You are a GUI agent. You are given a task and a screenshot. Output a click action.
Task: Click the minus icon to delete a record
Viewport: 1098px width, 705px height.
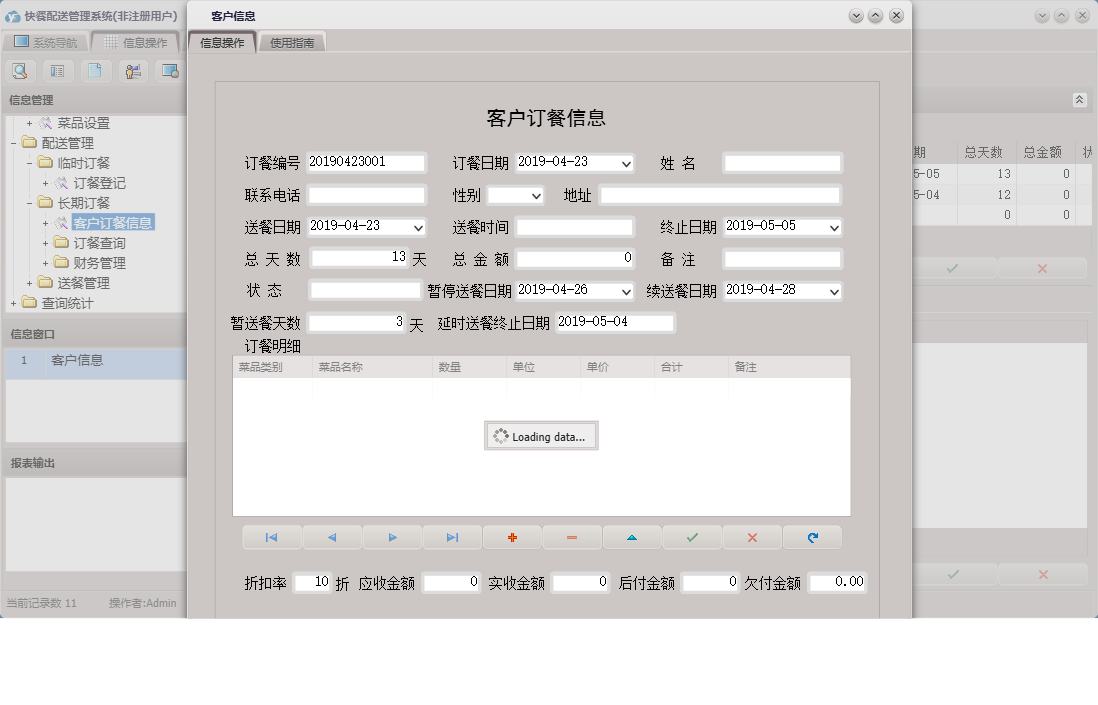click(x=572, y=537)
